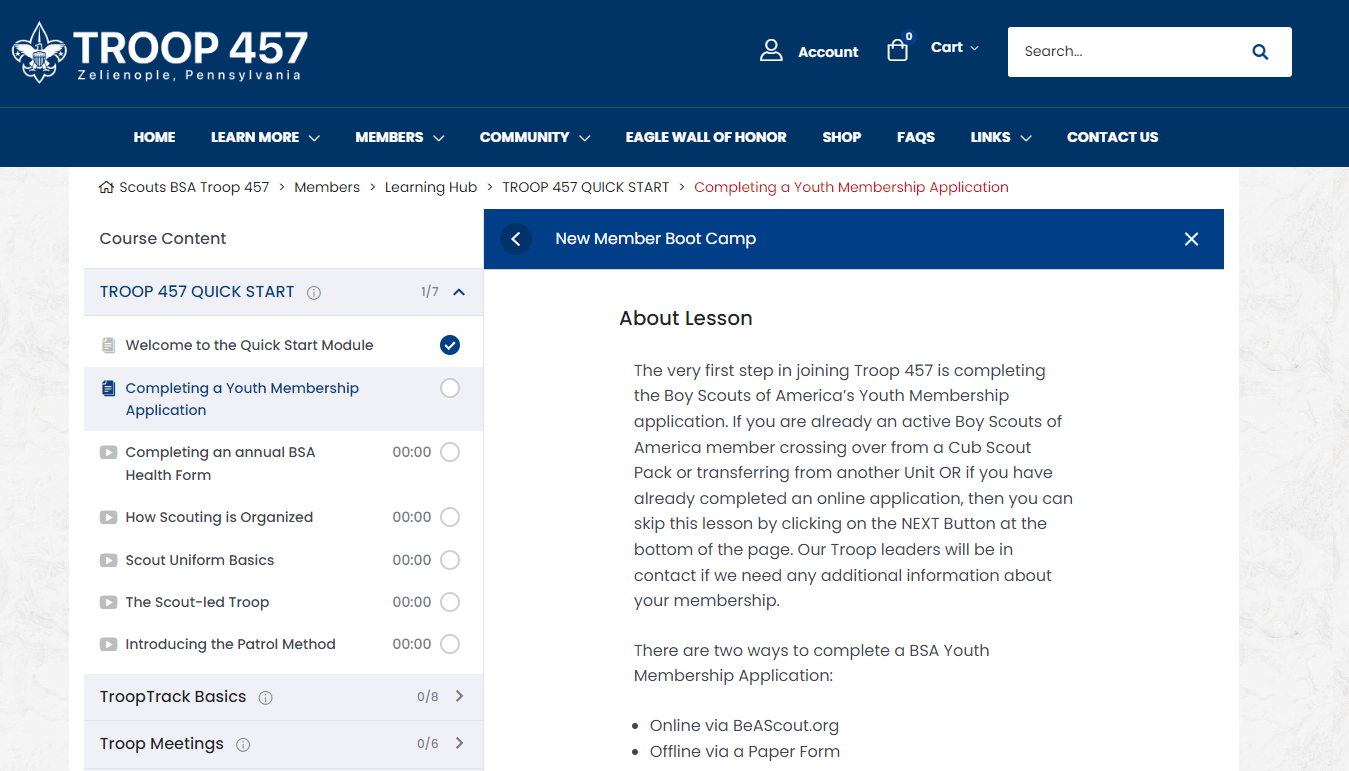Mark The Scout-led Troop as complete
Viewport: 1349px width, 771px height.
tap(450, 602)
